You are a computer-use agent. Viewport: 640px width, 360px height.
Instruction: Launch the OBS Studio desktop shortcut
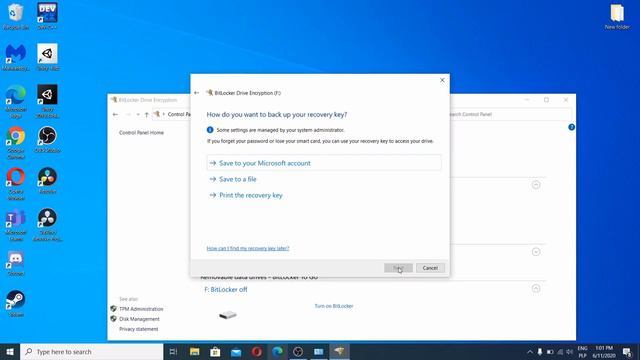47,140
